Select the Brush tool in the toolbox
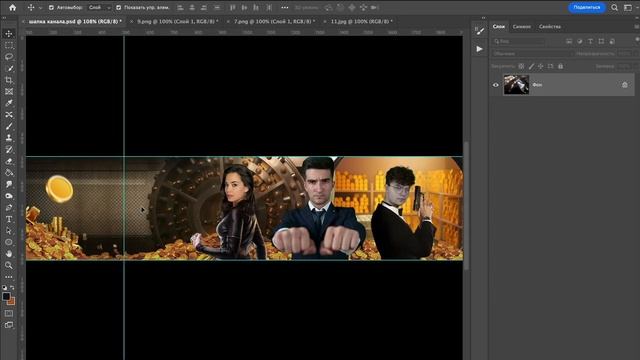The image size is (640, 360). point(9,126)
